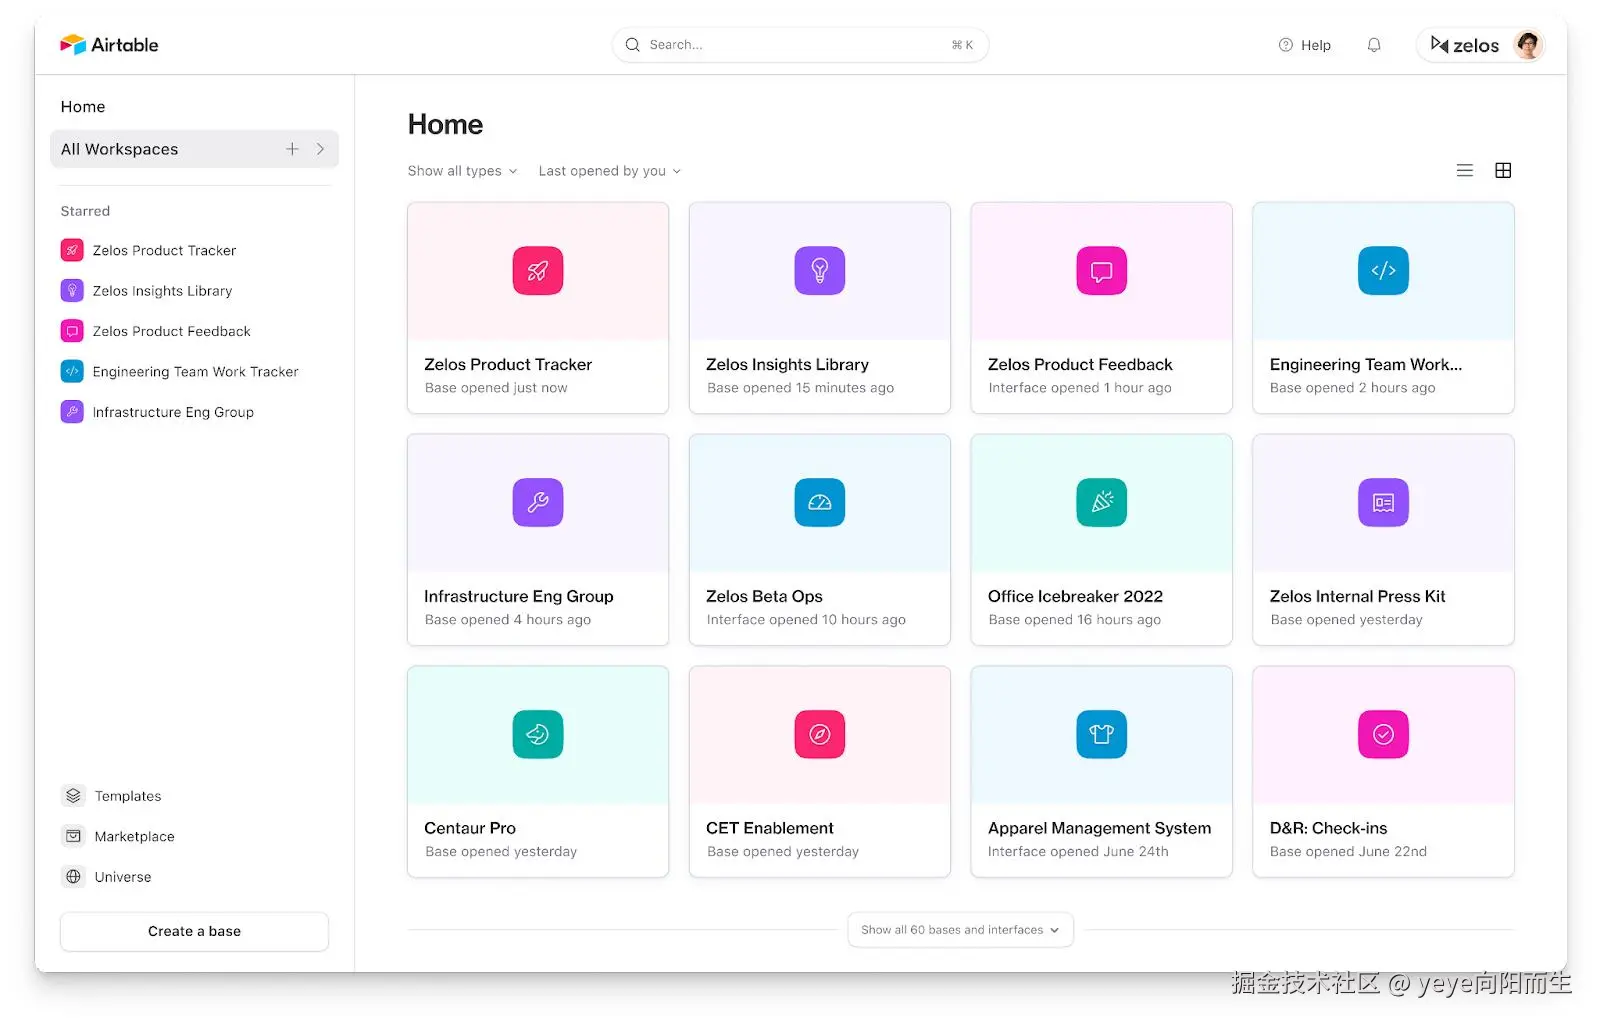Click the compass icon on CET Enablement card
Viewport: 1600px width, 1025px height.
coord(820,735)
